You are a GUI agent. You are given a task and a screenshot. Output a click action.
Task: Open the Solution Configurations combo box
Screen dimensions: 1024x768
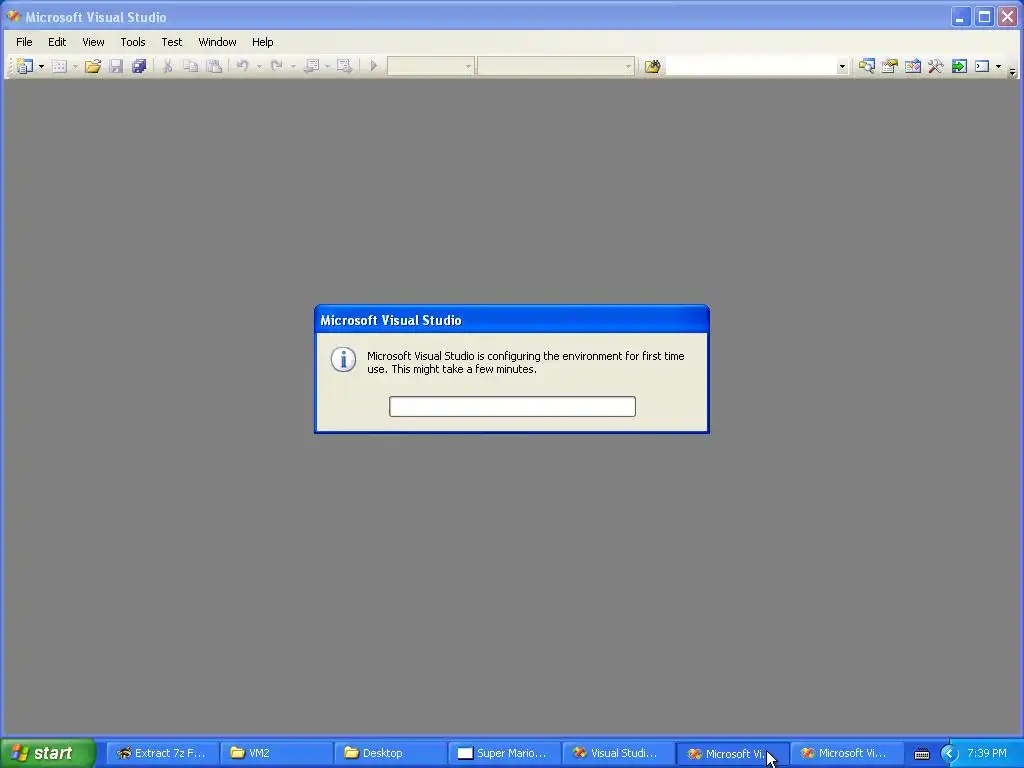click(430, 66)
